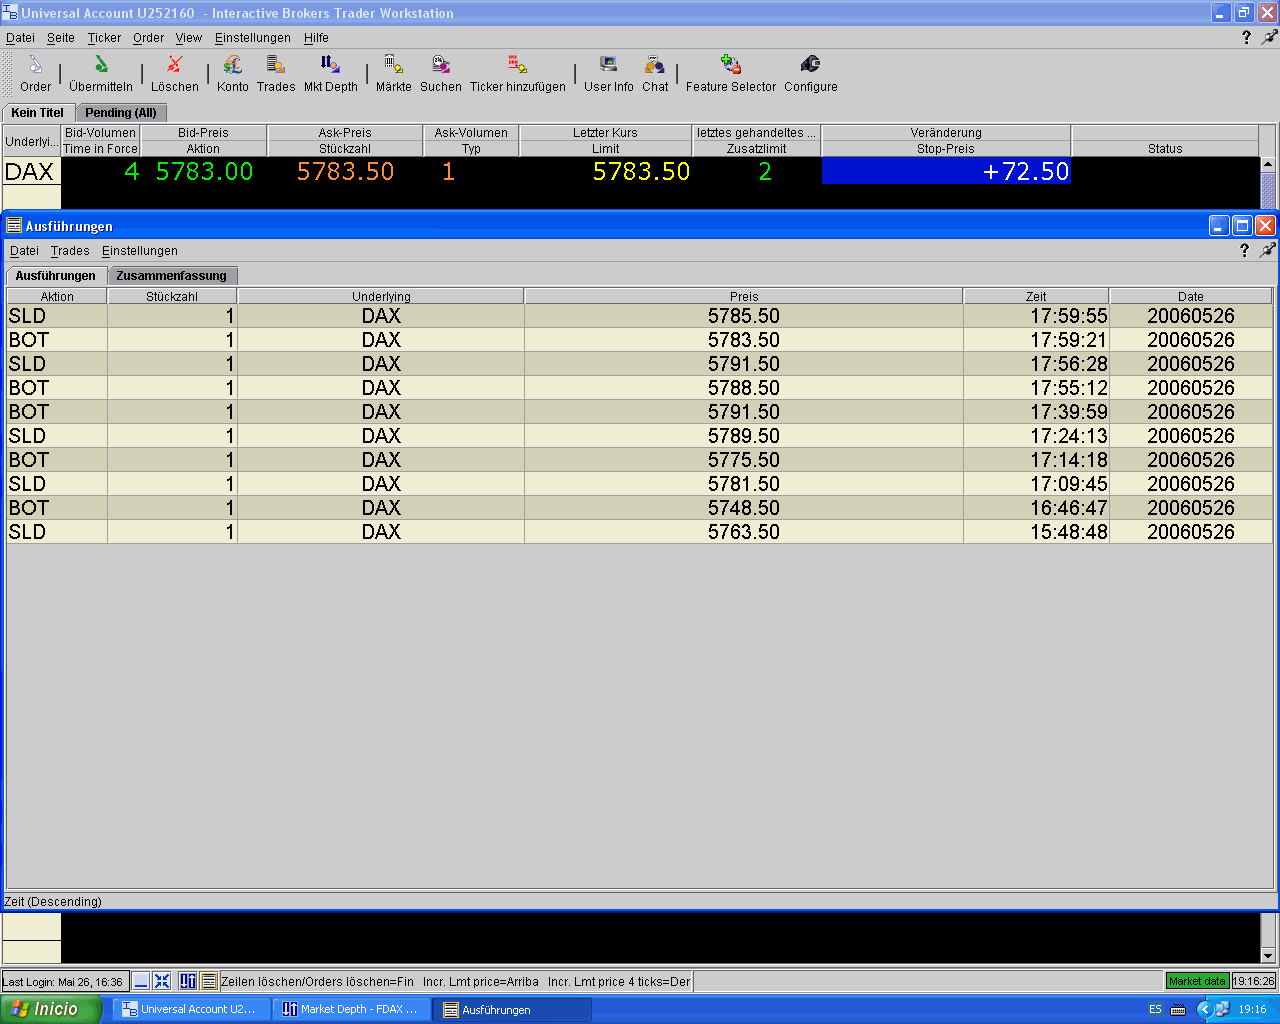The height and width of the screenshot is (1024, 1280).
Task: Click ask price 5783.50 in orange
Action: [x=345, y=172]
